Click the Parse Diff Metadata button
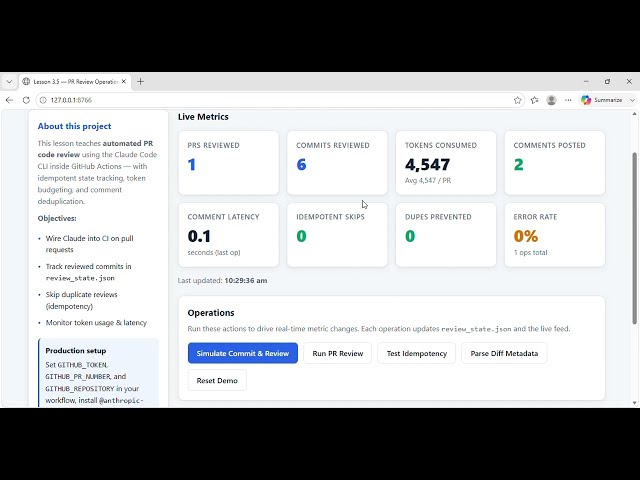 point(504,353)
